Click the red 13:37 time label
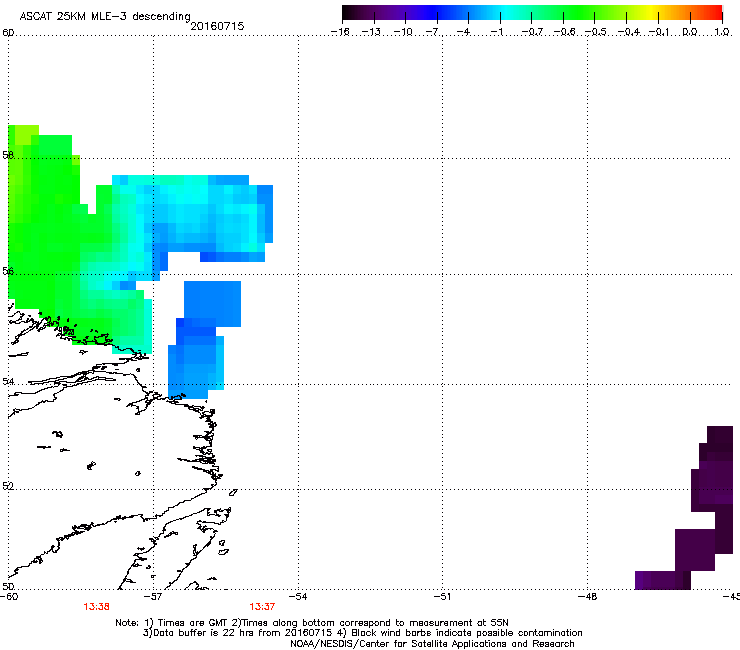740x650 pixels. tap(262, 607)
